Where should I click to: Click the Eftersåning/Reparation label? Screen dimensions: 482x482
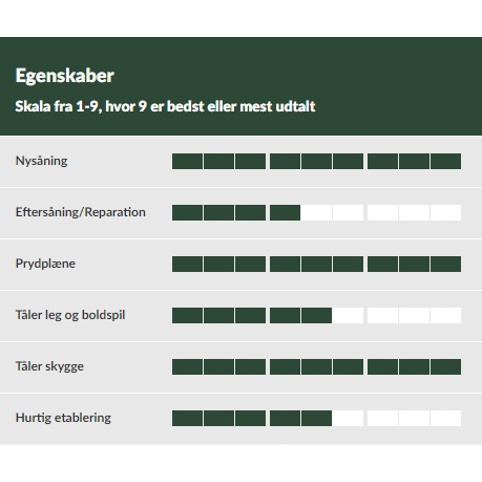coord(80,212)
